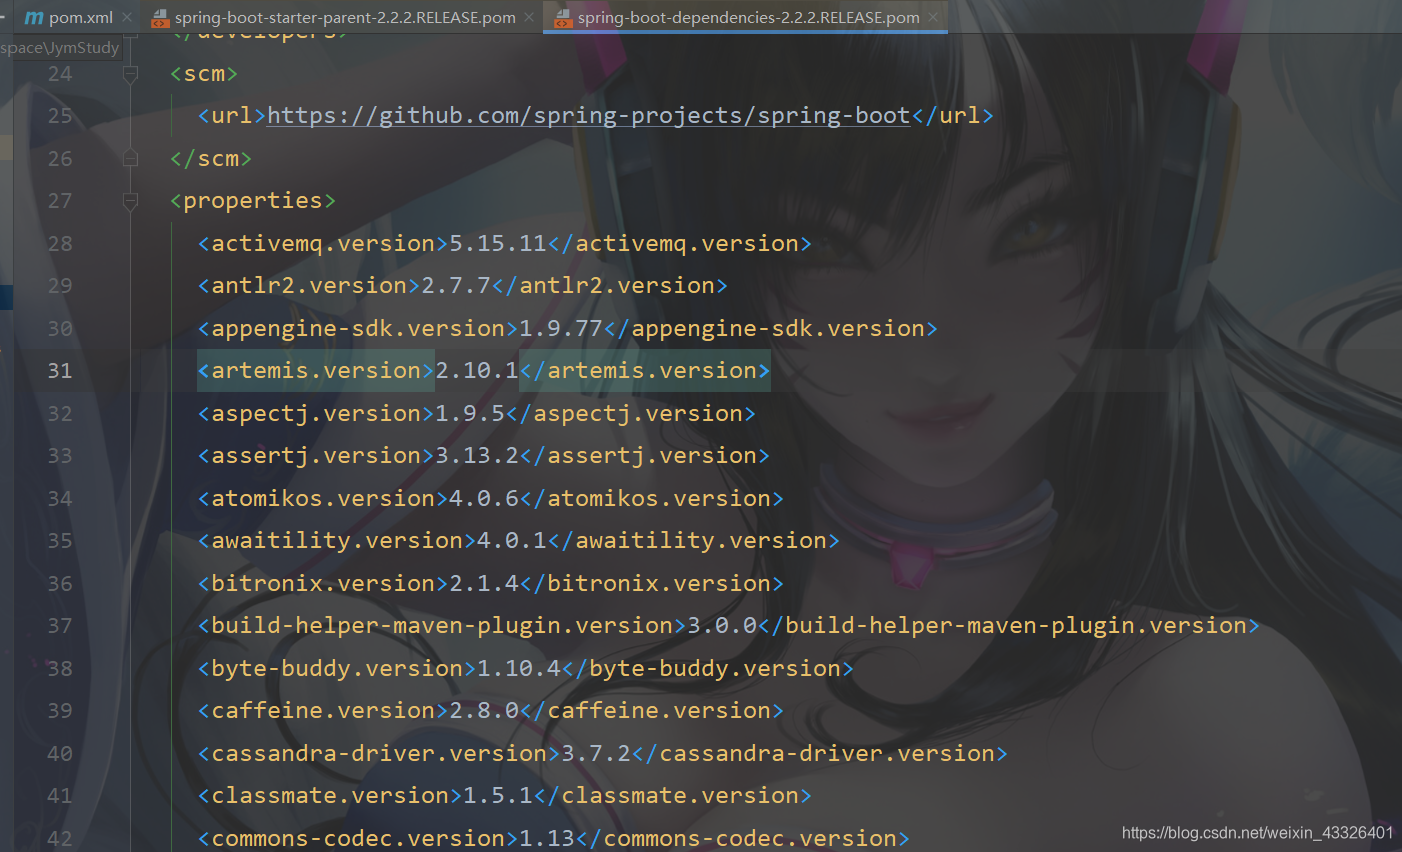Image resolution: width=1402 pixels, height=852 pixels.
Task: Click awaitility version value 4.0.1
Action: click(x=512, y=541)
